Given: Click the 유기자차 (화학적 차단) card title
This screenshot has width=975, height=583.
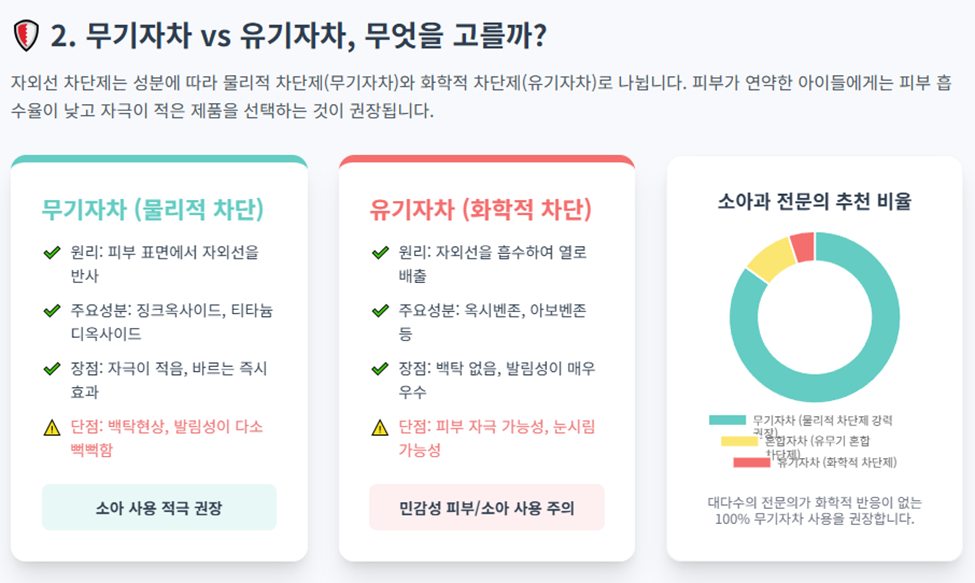Looking at the screenshot, I should (x=480, y=210).
